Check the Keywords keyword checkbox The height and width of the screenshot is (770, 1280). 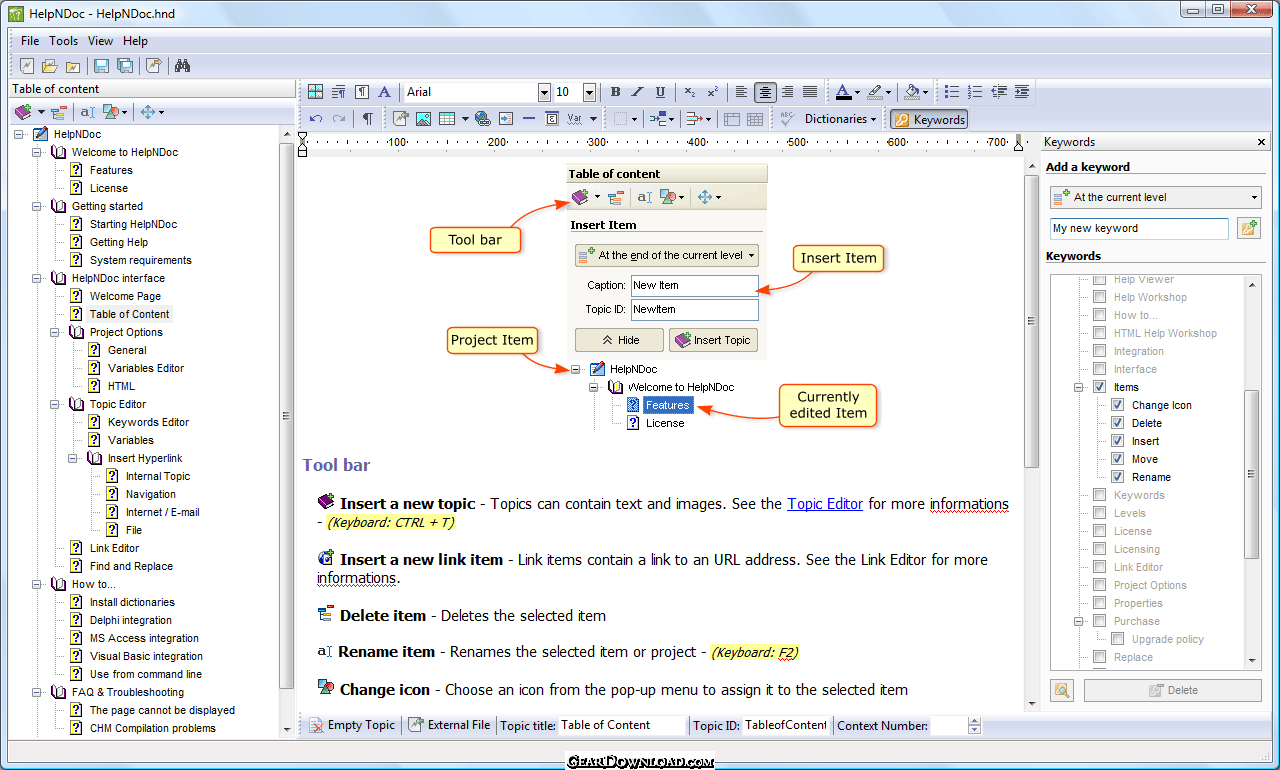1099,495
